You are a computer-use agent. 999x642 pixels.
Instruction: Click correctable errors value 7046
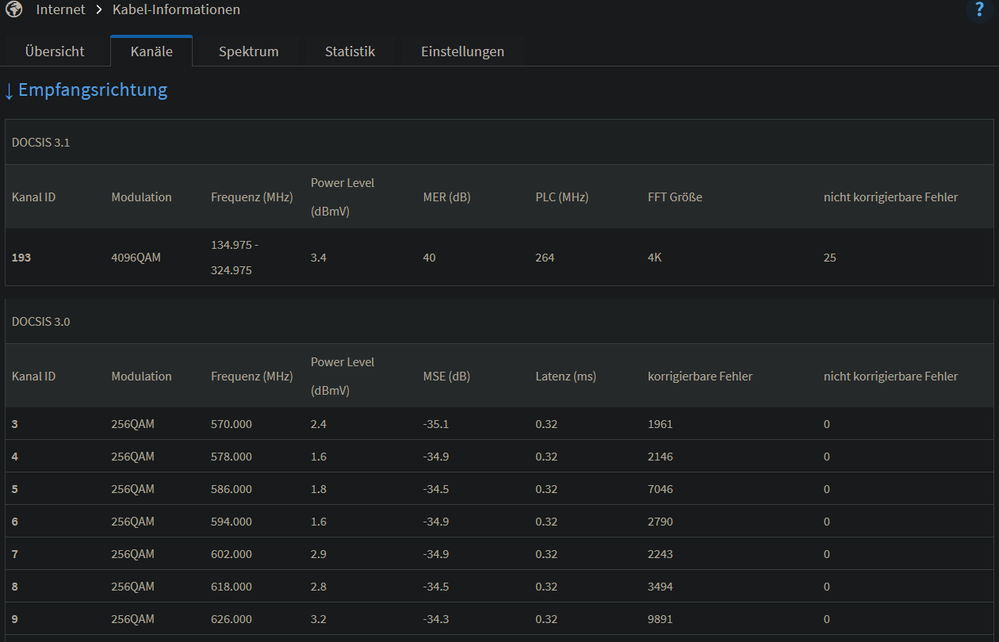point(660,489)
